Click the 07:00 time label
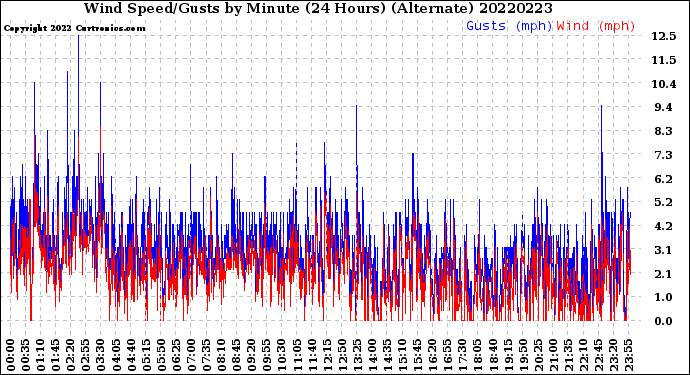Image resolution: width=690 pixels, height=375 pixels. pos(191,355)
